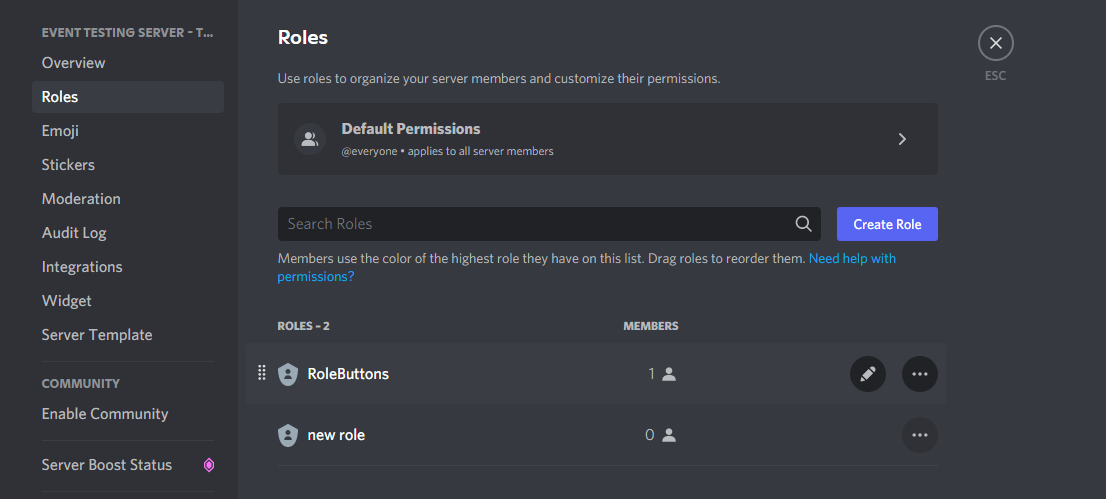Click the pencil edit icon for RoleButtons
1106x499 pixels.
(867, 374)
